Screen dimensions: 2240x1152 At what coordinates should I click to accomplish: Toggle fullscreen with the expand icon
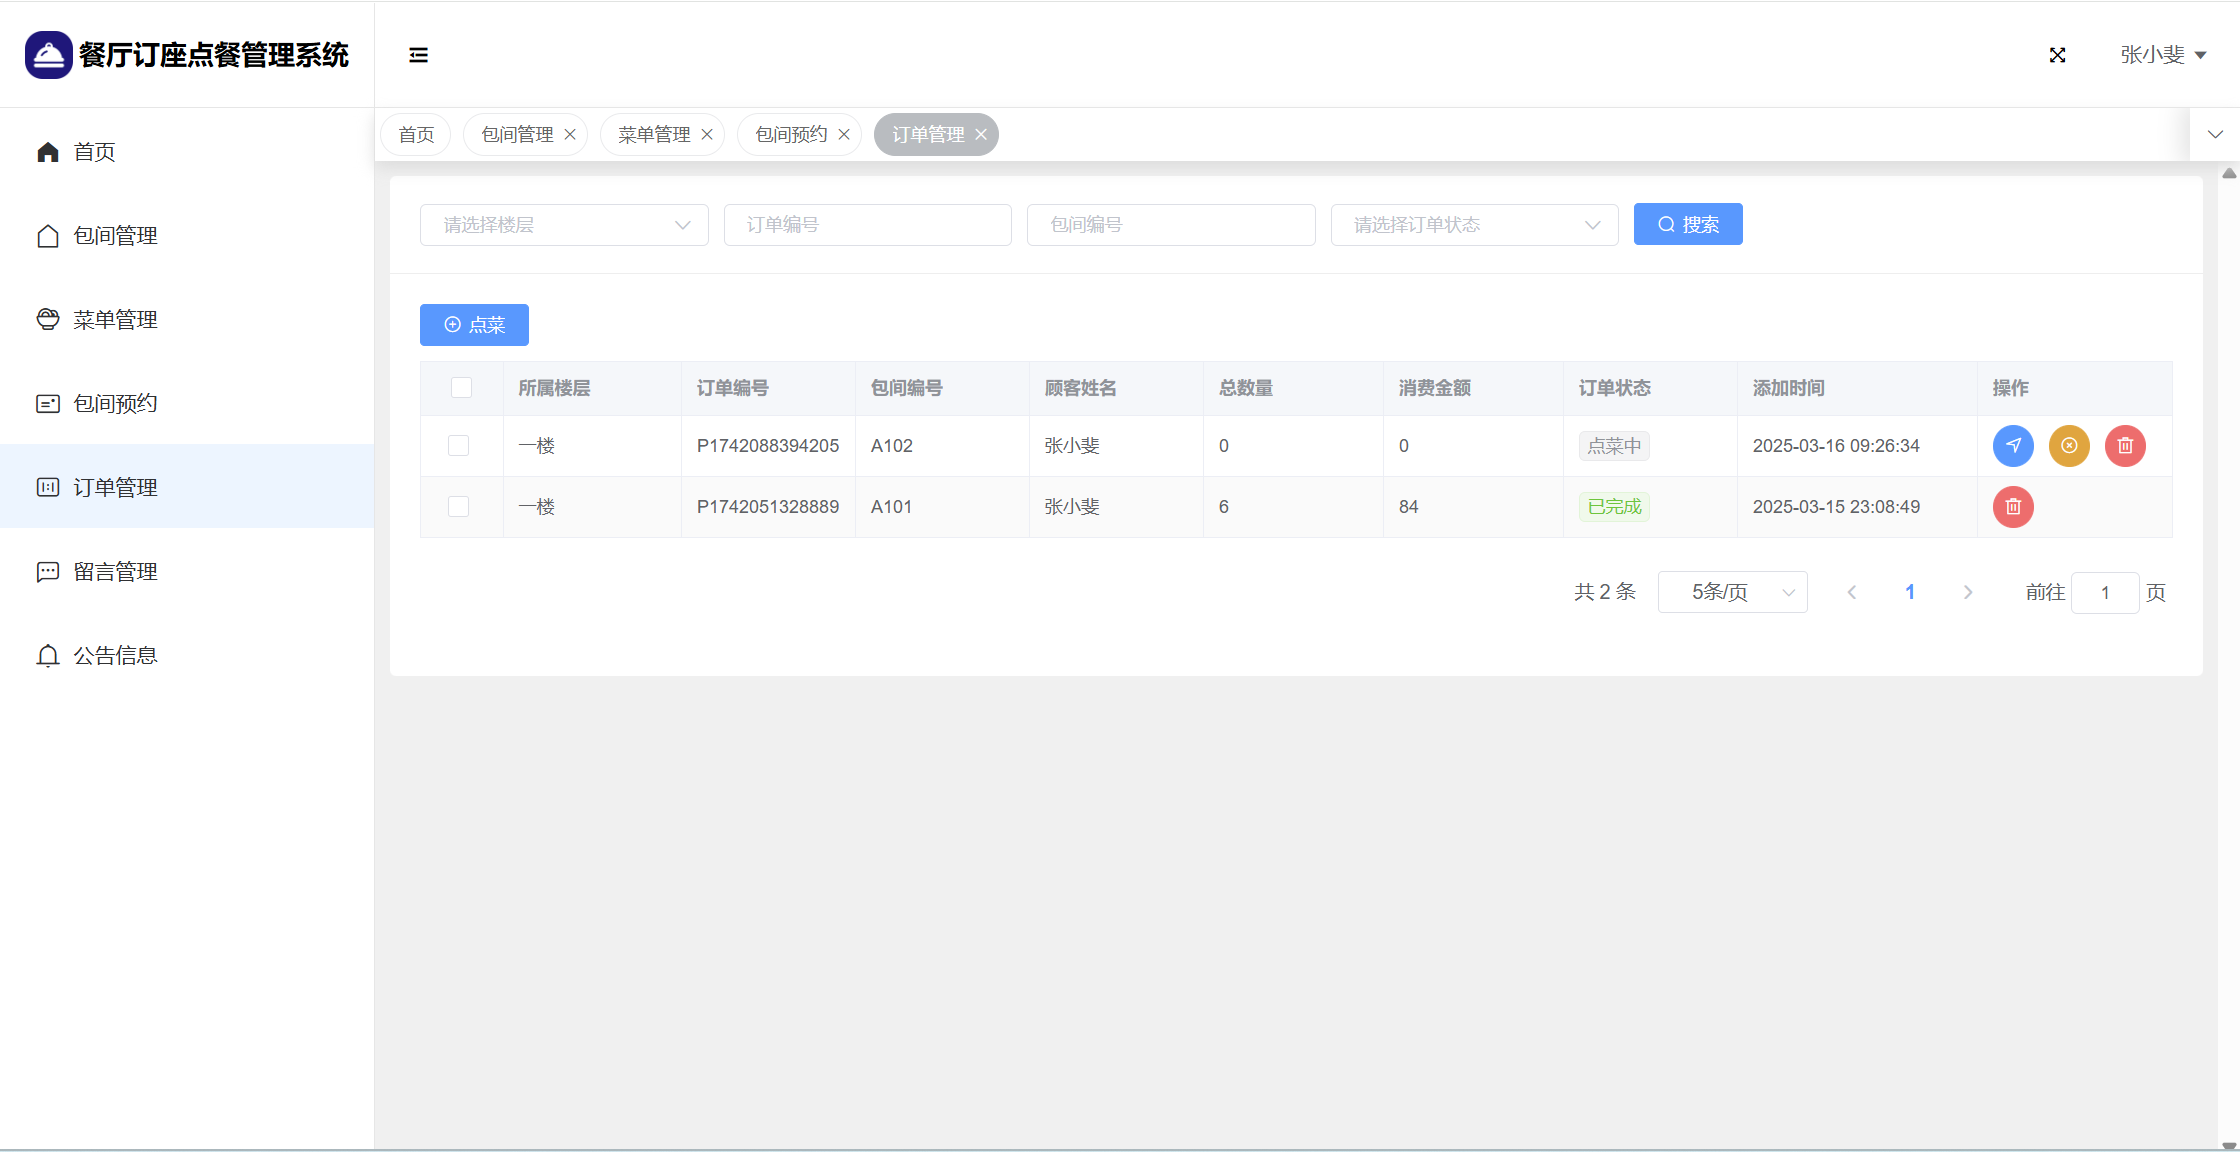[2057, 55]
